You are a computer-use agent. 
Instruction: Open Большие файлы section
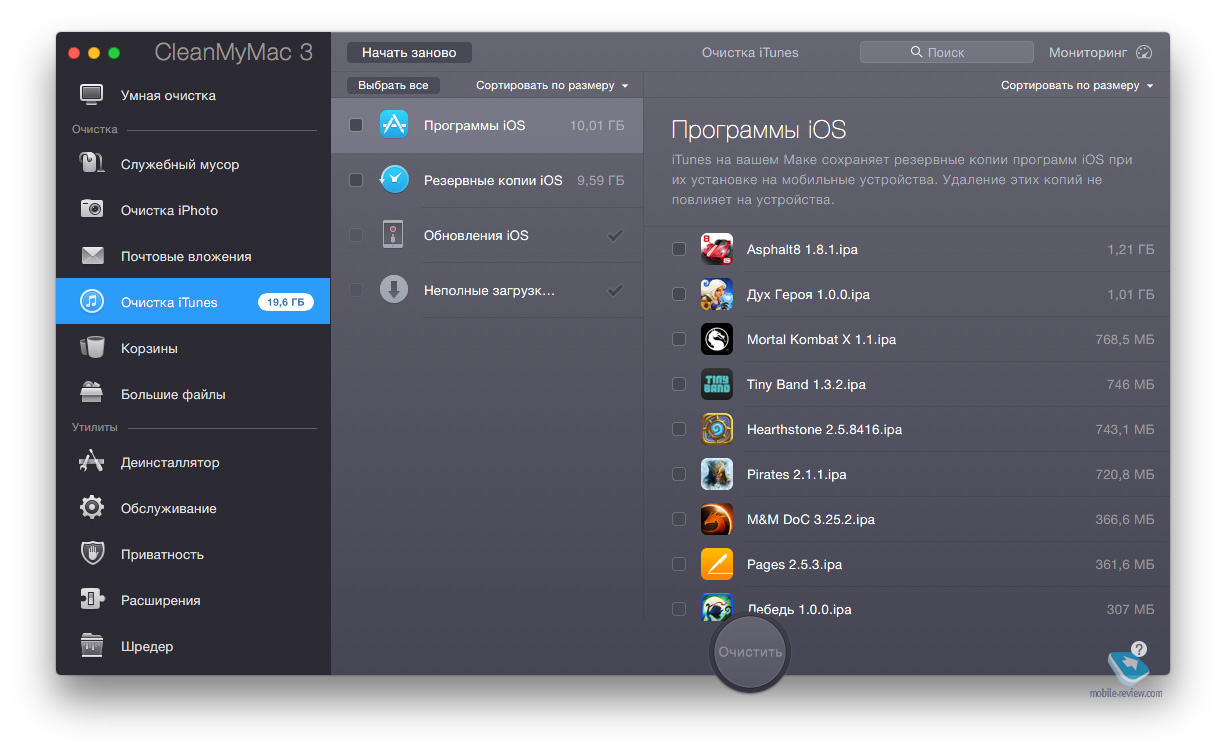click(193, 394)
